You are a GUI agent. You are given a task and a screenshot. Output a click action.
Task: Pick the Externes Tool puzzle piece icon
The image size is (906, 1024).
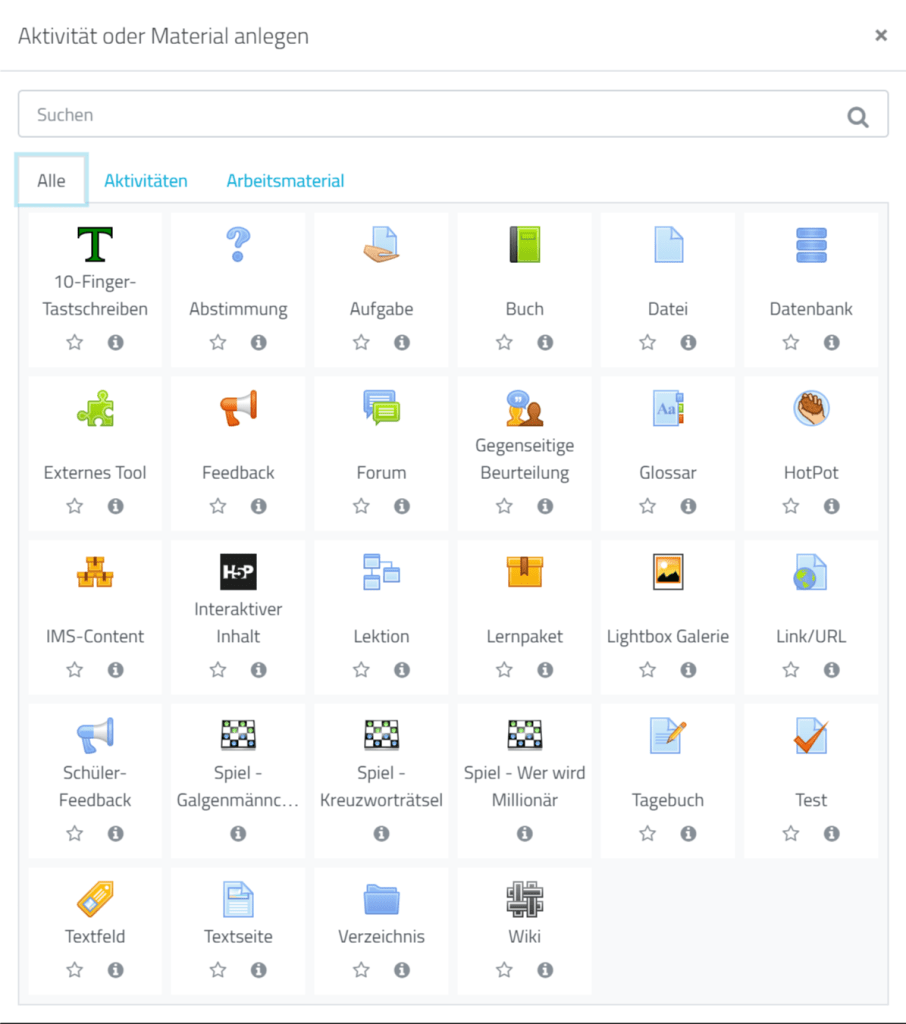pos(95,408)
